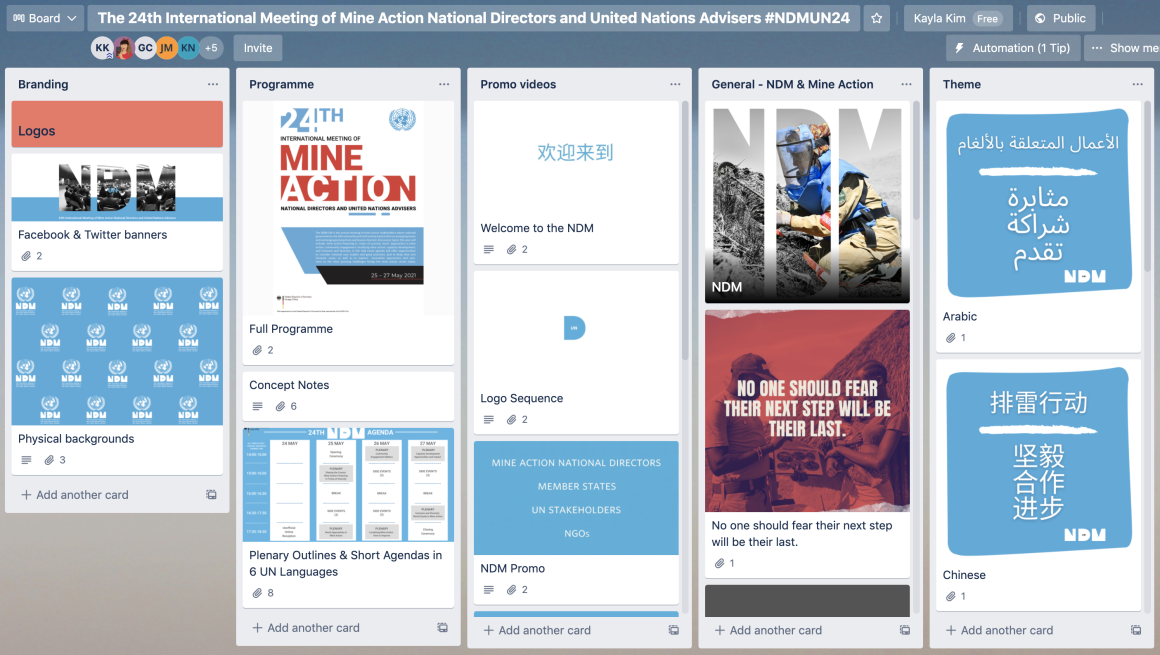Open the Full Programme card thumbnail
The width and height of the screenshot is (1160, 655).
tap(348, 210)
